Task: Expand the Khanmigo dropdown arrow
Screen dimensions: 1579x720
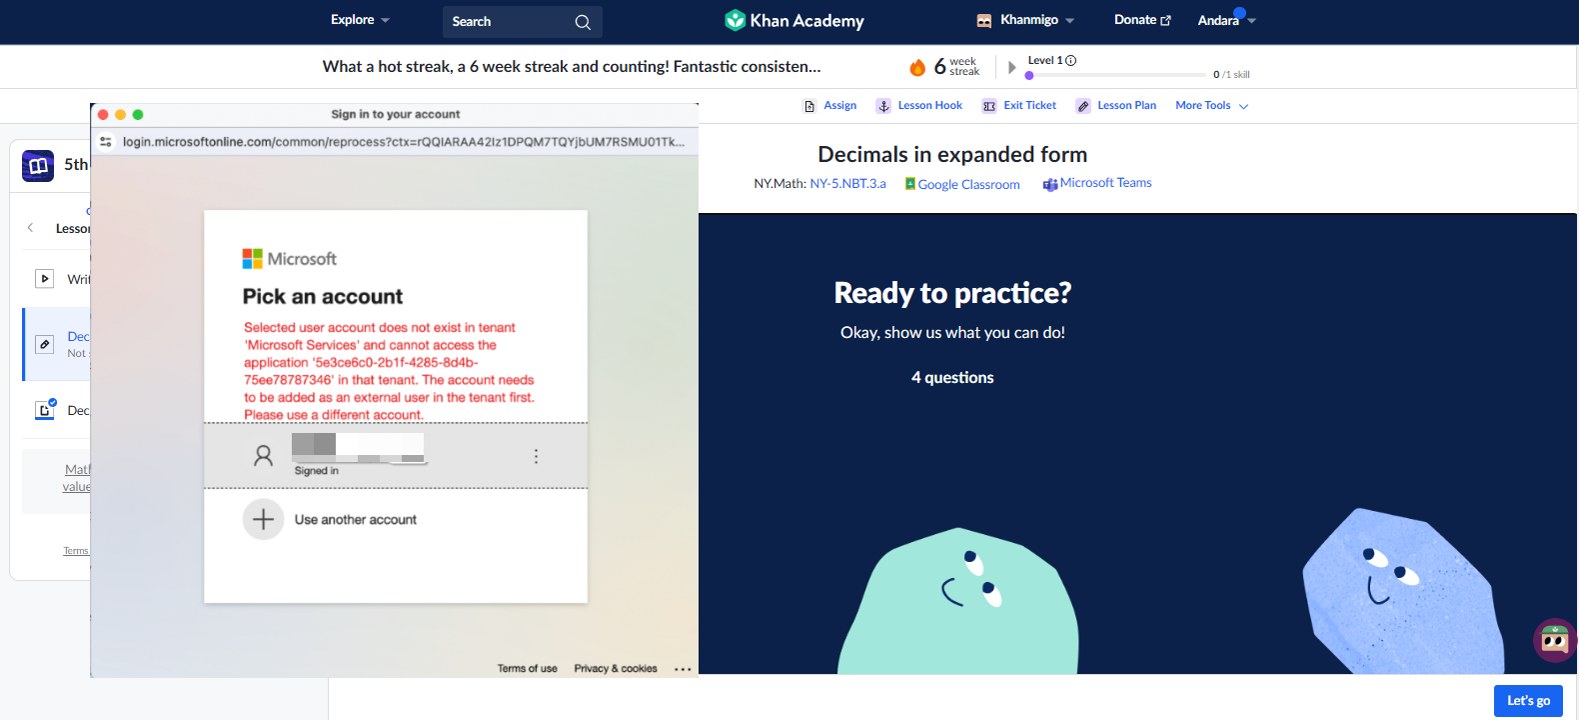Action: click(x=1070, y=21)
